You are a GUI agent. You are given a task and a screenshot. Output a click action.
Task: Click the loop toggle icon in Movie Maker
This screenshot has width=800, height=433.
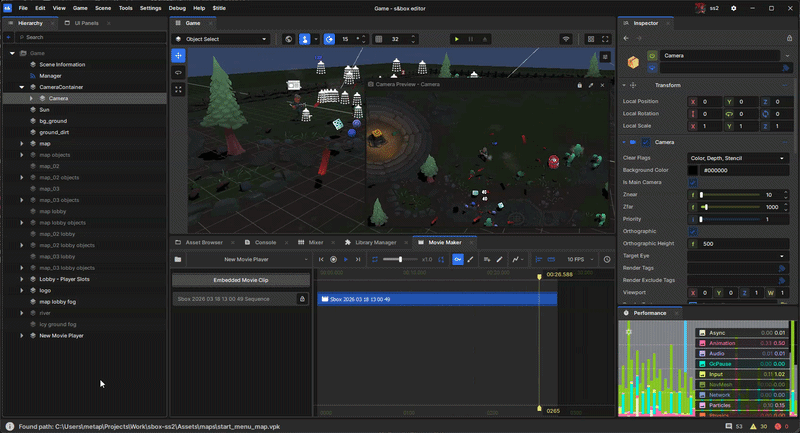pyautogui.click(x=375, y=259)
